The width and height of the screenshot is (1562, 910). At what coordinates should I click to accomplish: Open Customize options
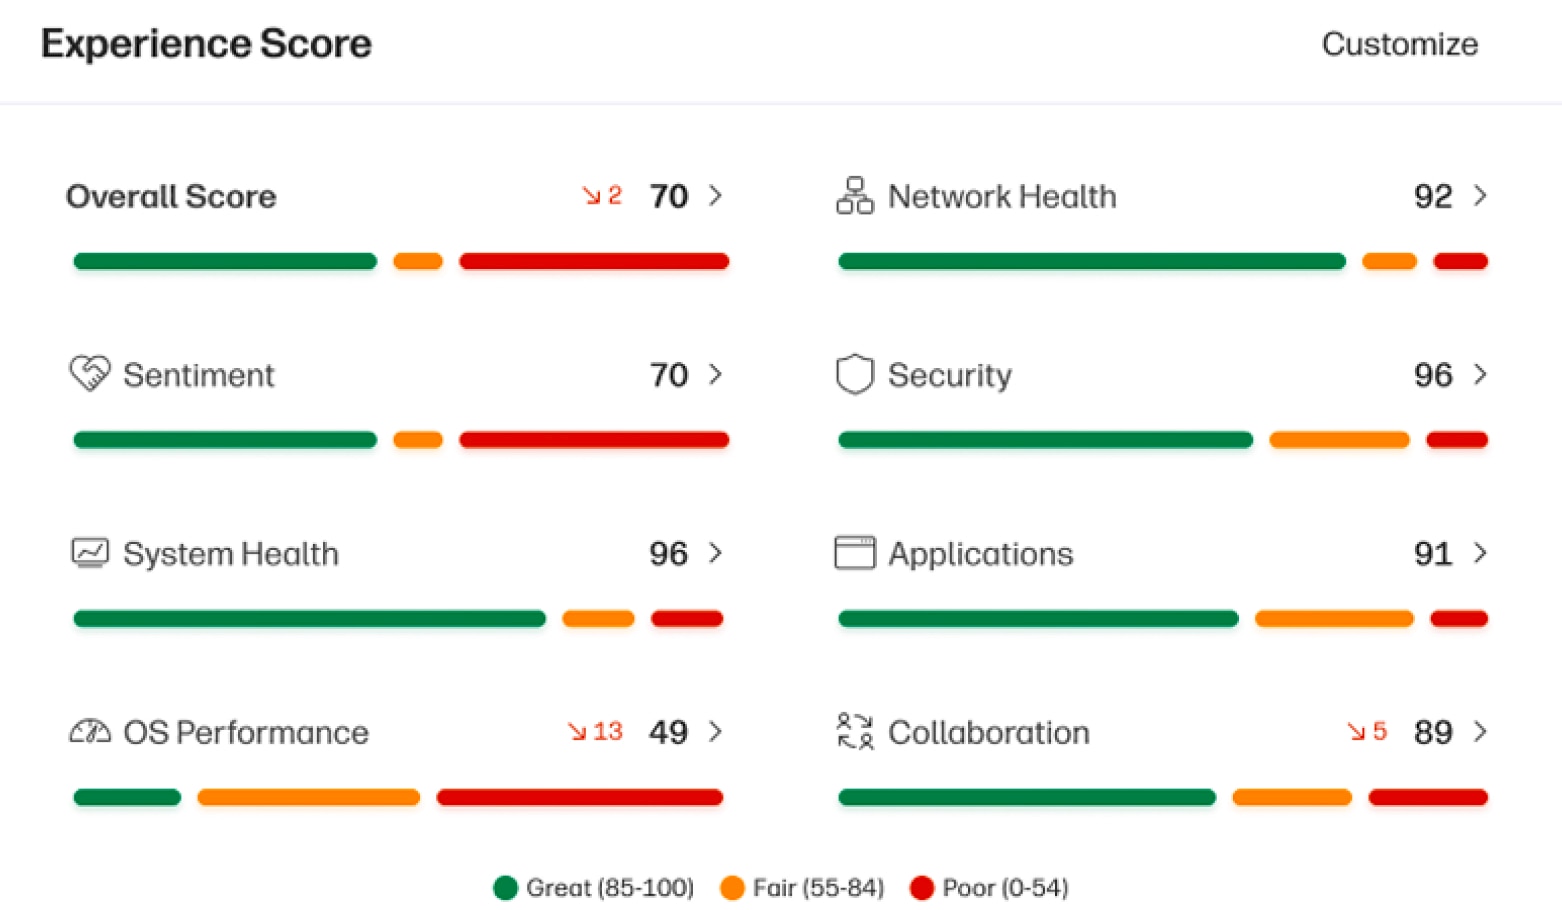[x=1399, y=44]
